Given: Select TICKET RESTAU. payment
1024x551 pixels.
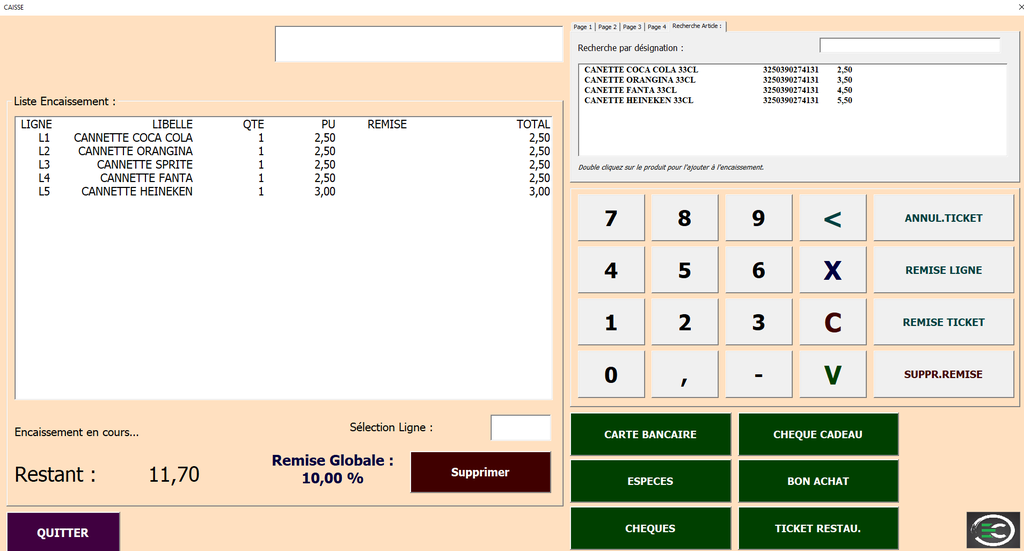Looking at the screenshot, I should point(818,529).
